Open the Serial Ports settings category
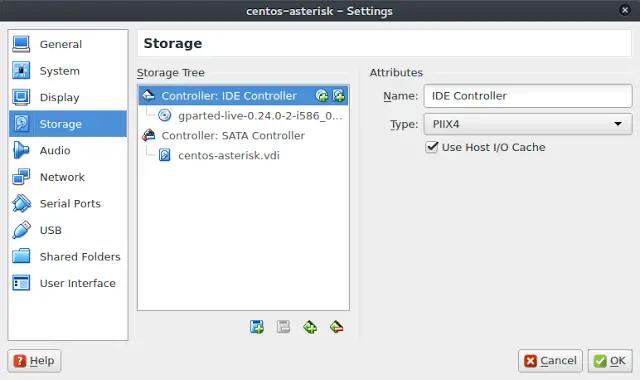 pyautogui.click(x=68, y=203)
